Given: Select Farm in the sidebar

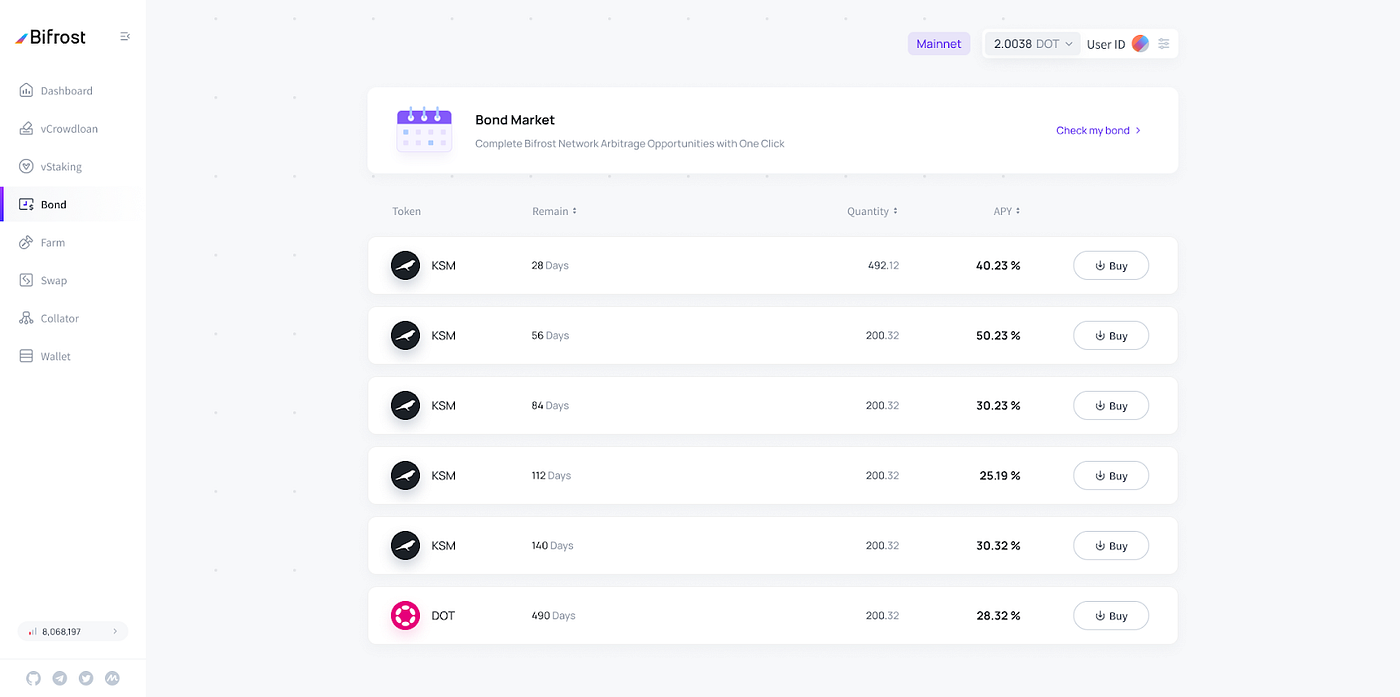Looking at the screenshot, I should [x=53, y=243].
